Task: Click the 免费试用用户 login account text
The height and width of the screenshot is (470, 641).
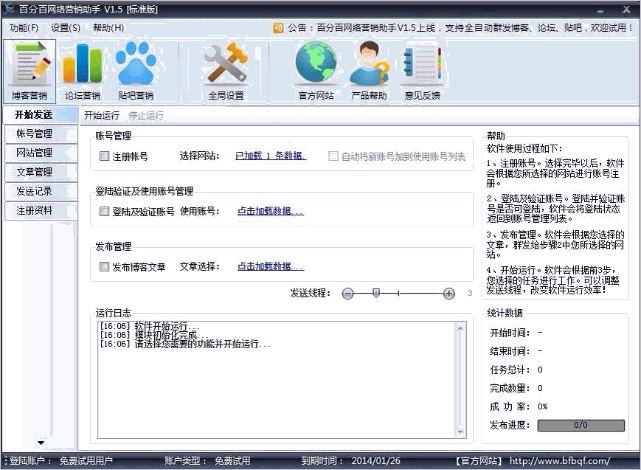Action: point(86,461)
